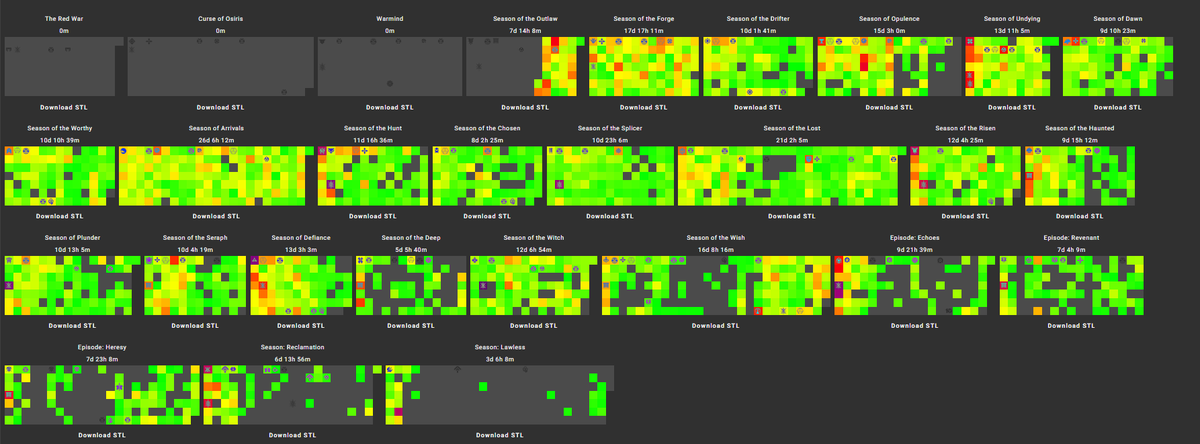Select Season of the Drifter heatmap
The height and width of the screenshot is (444, 1200).
click(758, 66)
